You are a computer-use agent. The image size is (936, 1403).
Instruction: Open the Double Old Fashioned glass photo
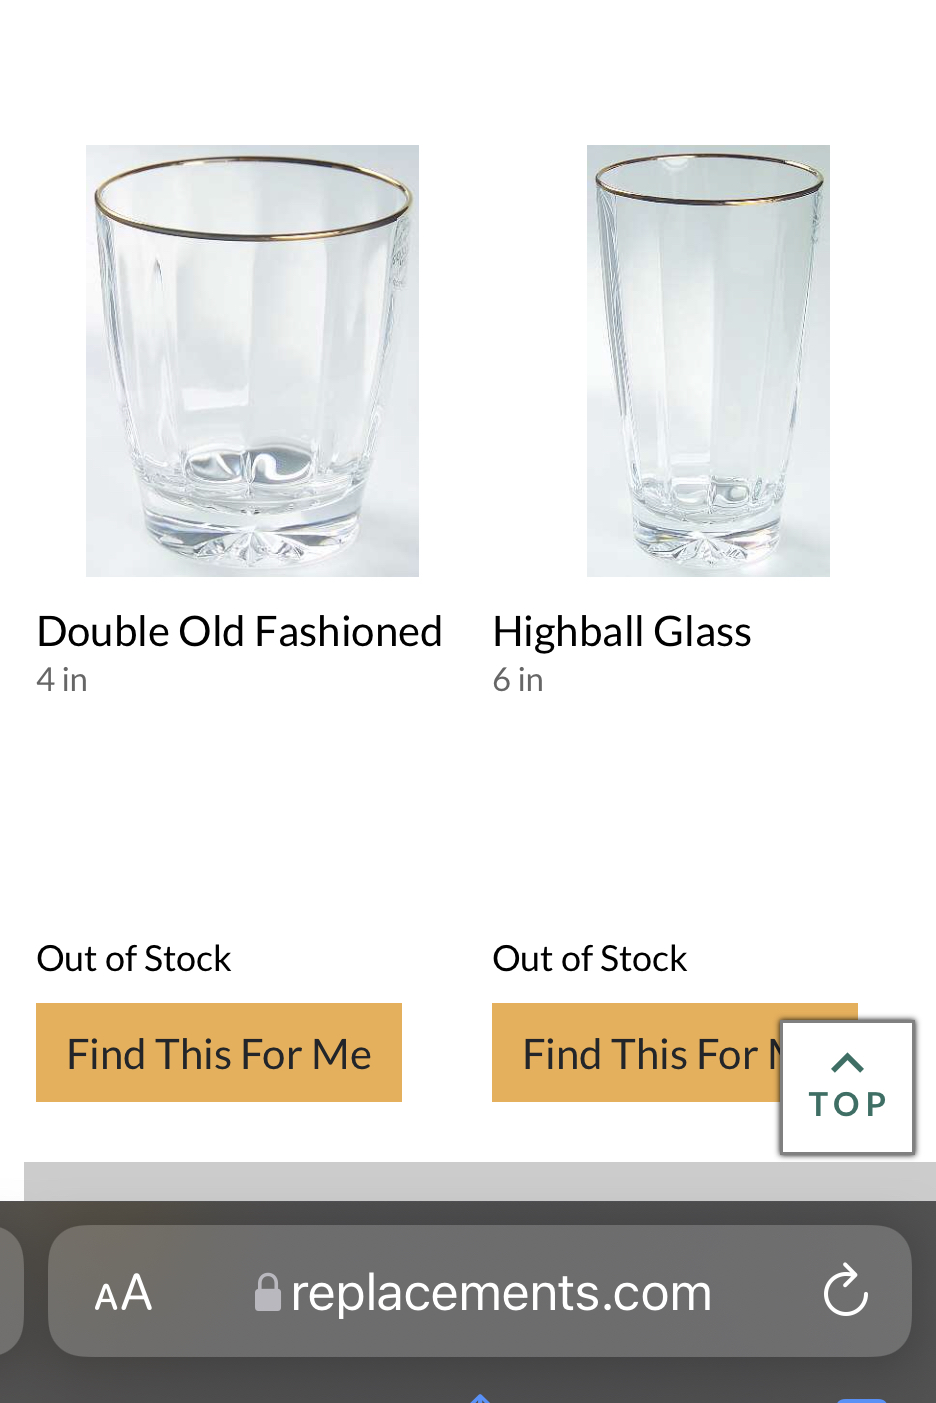tap(252, 360)
